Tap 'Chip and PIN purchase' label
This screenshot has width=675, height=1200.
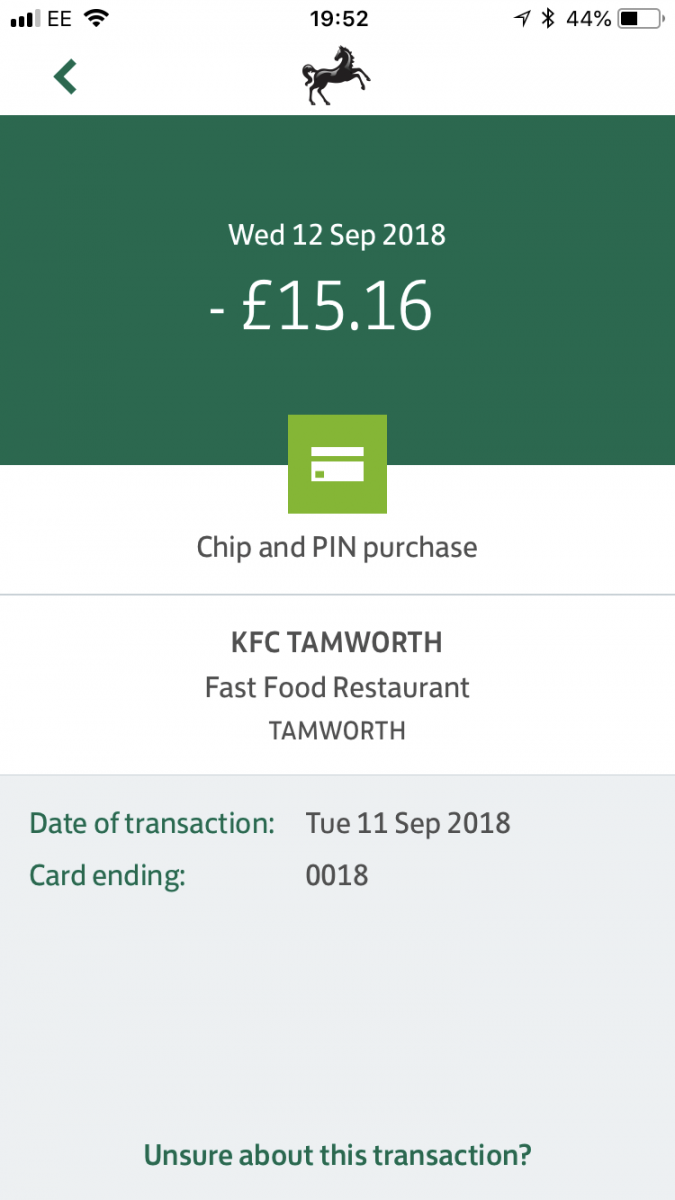coord(337,547)
